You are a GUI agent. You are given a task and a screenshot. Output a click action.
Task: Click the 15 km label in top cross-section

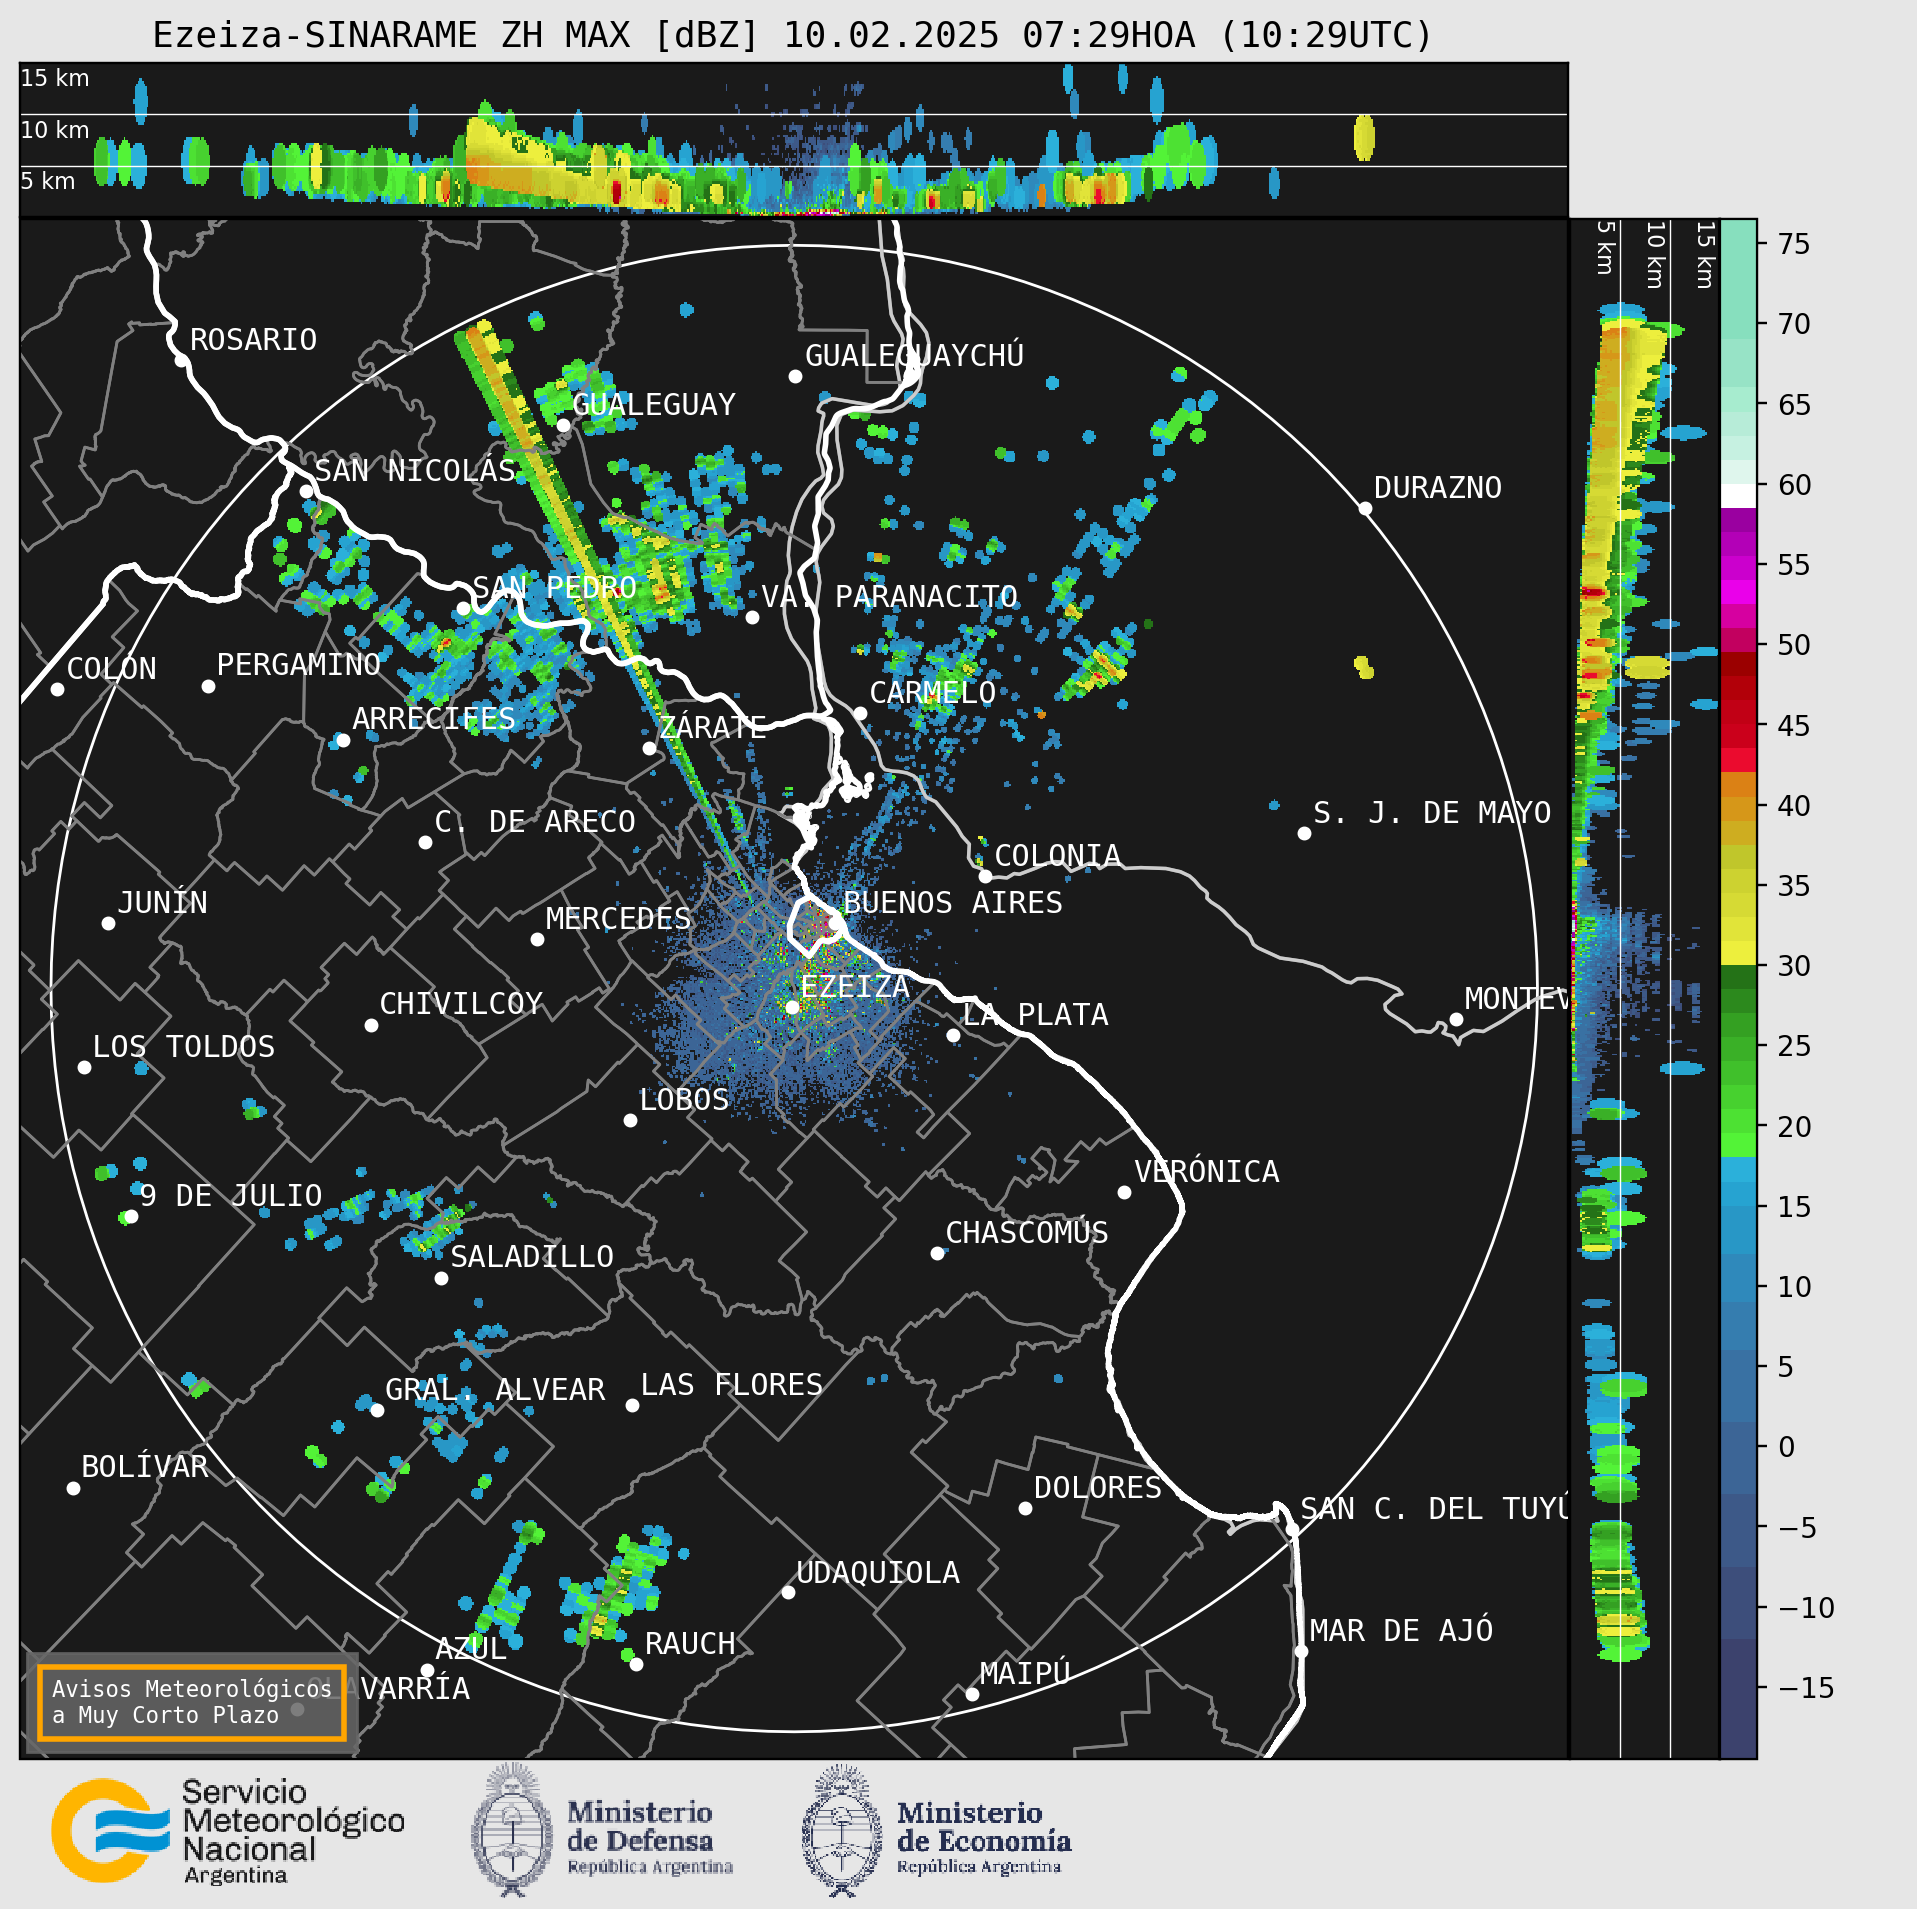pos(55,78)
